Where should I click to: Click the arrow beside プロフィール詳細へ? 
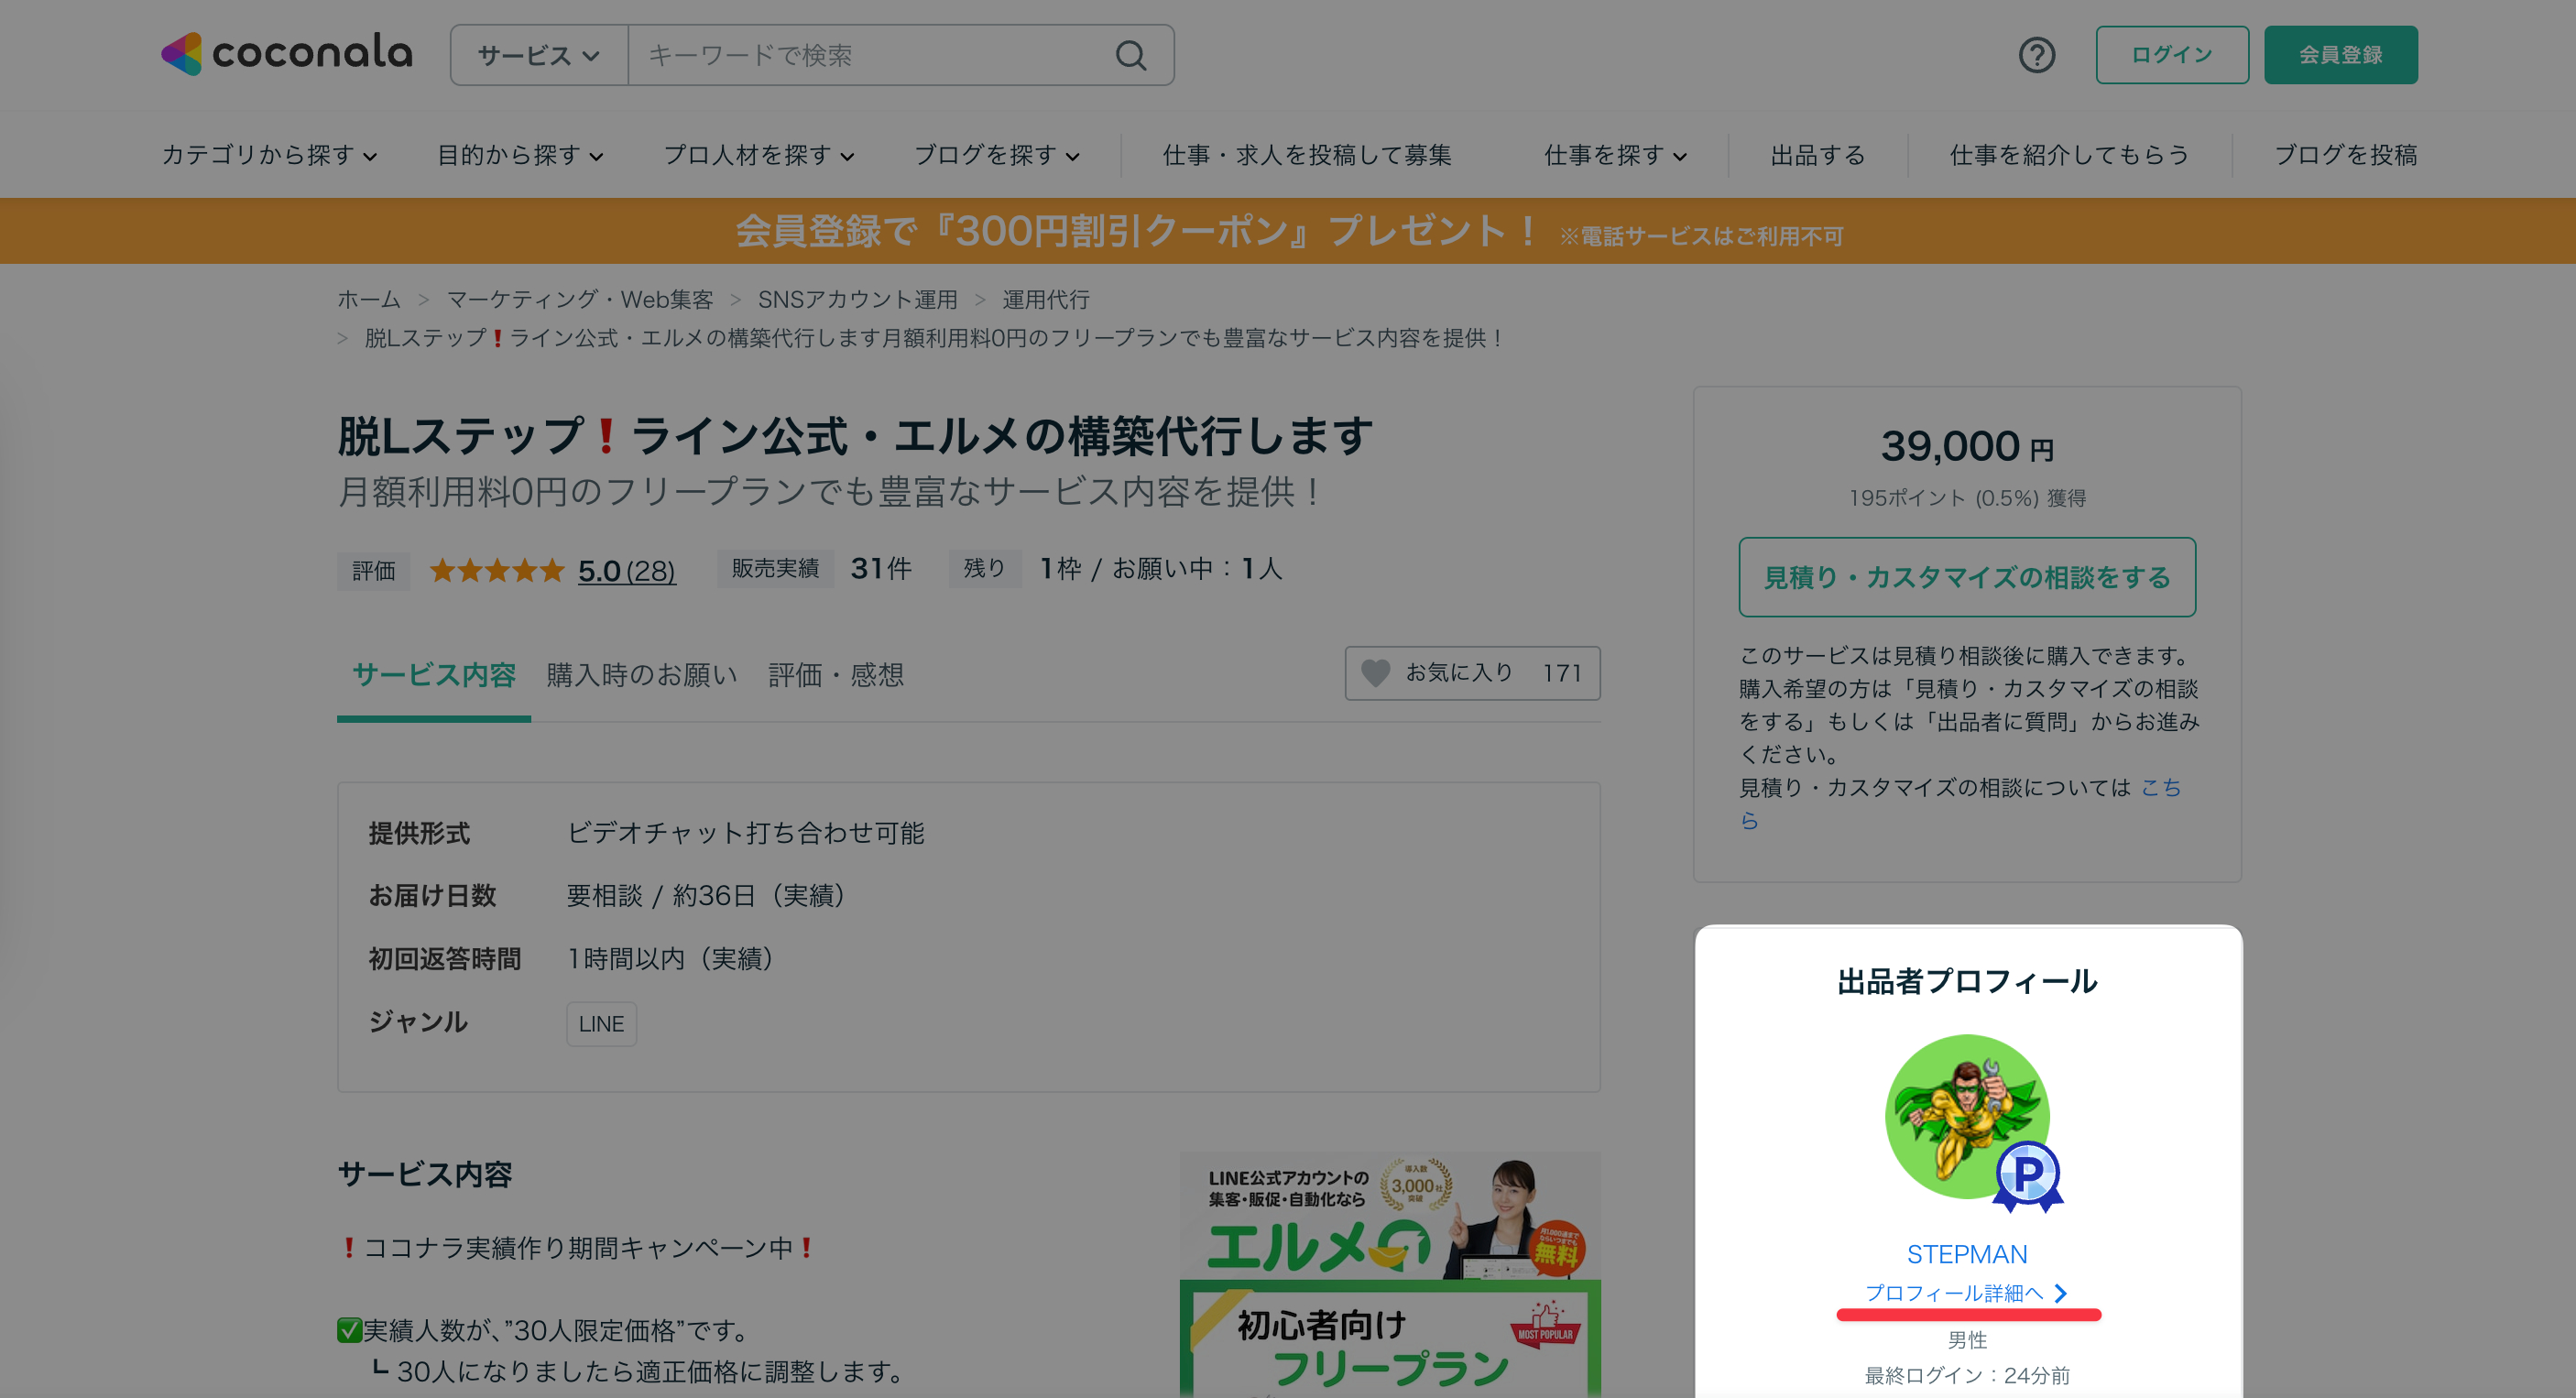pos(2060,1293)
